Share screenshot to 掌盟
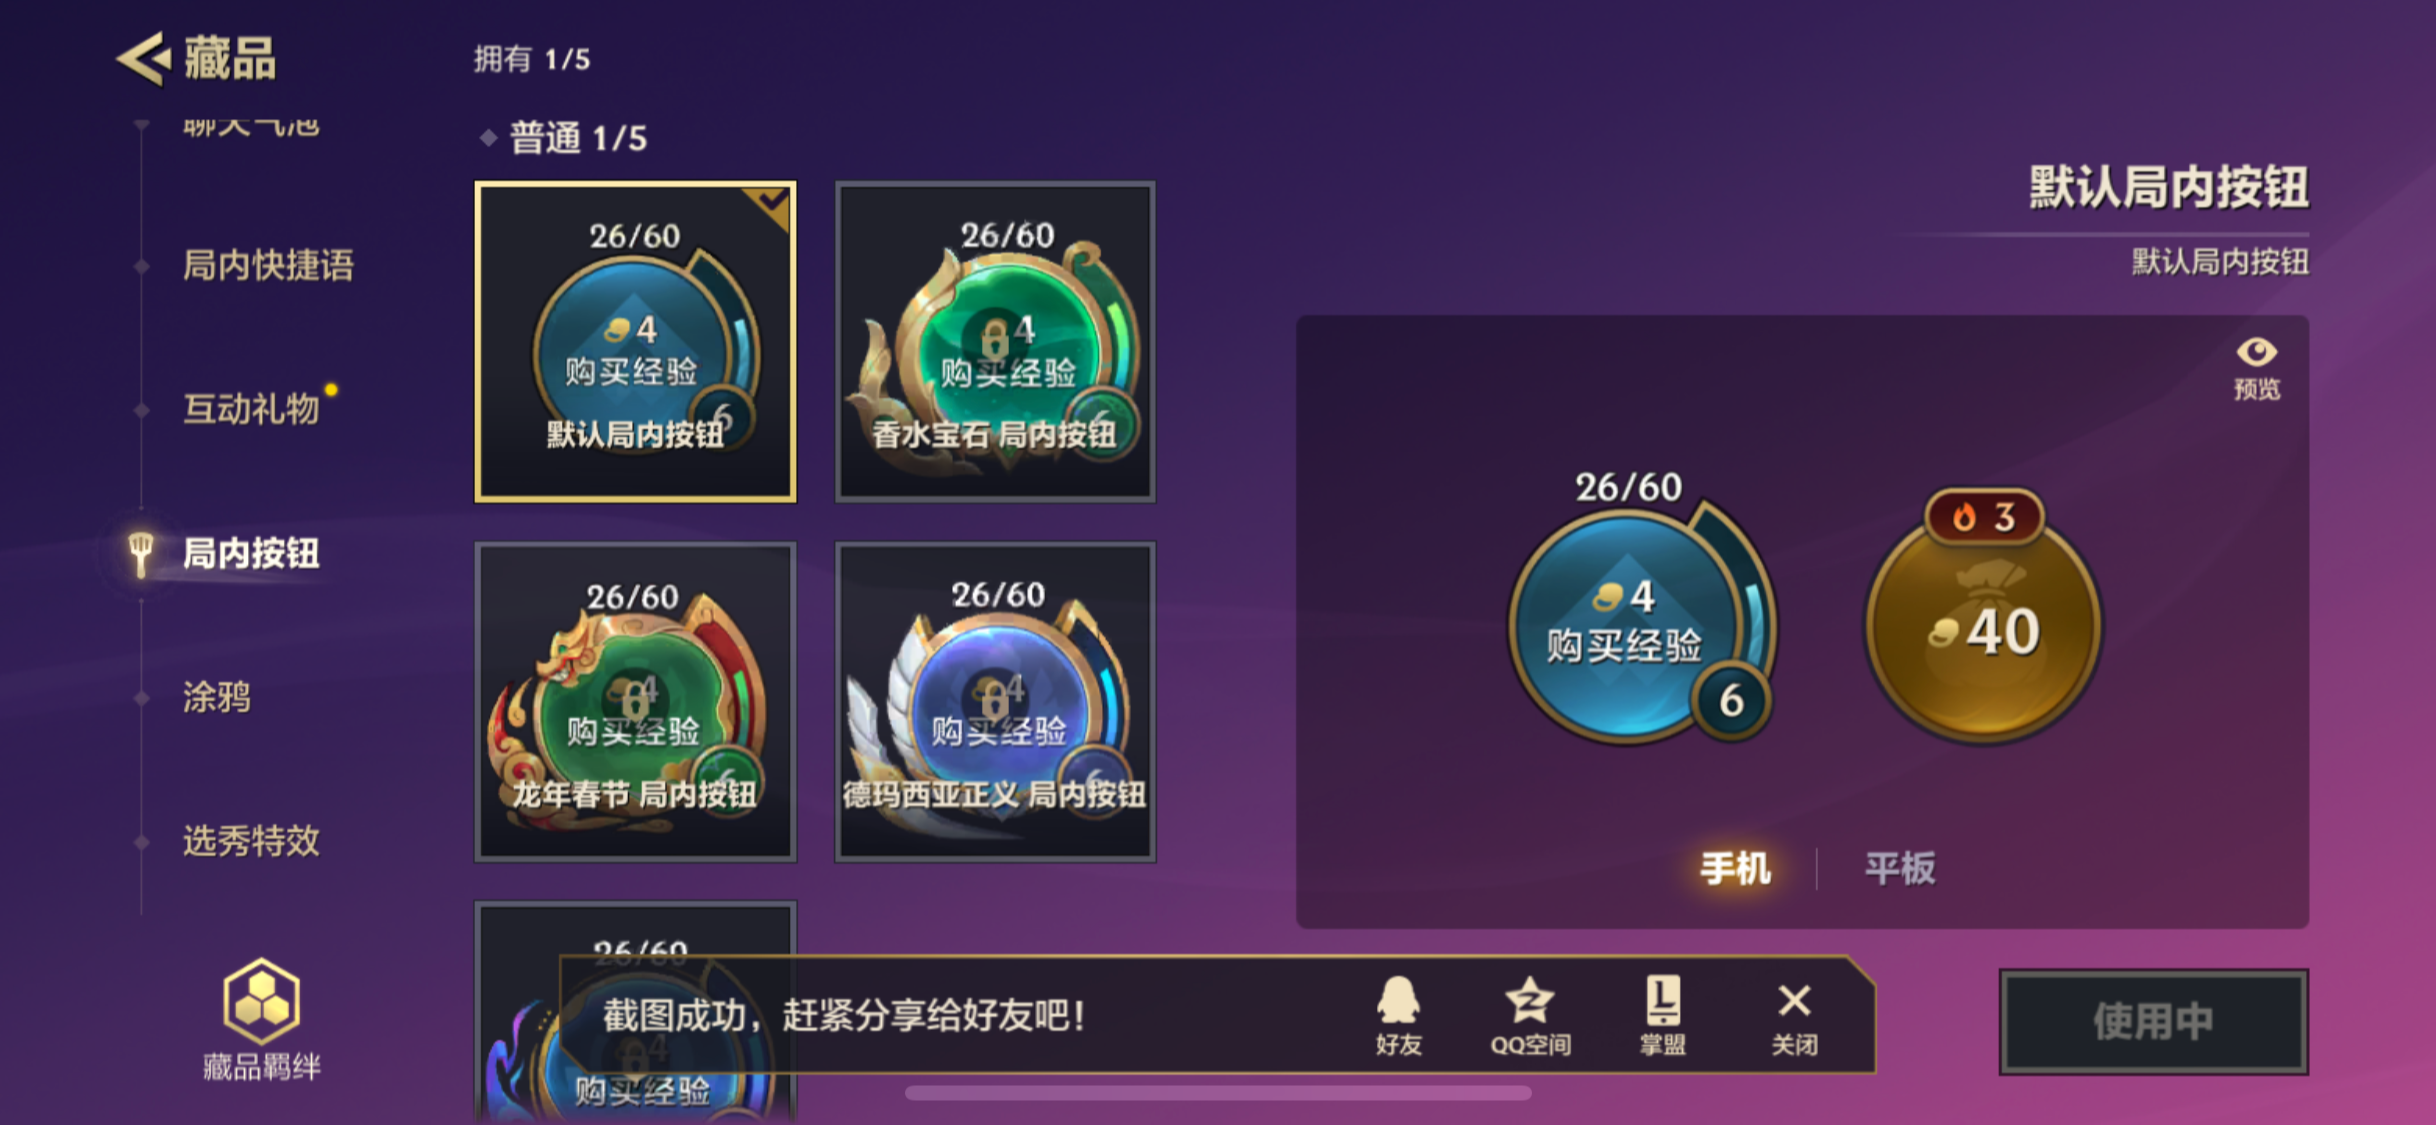Image resolution: width=2436 pixels, height=1125 pixels. pos(1663,1016)
